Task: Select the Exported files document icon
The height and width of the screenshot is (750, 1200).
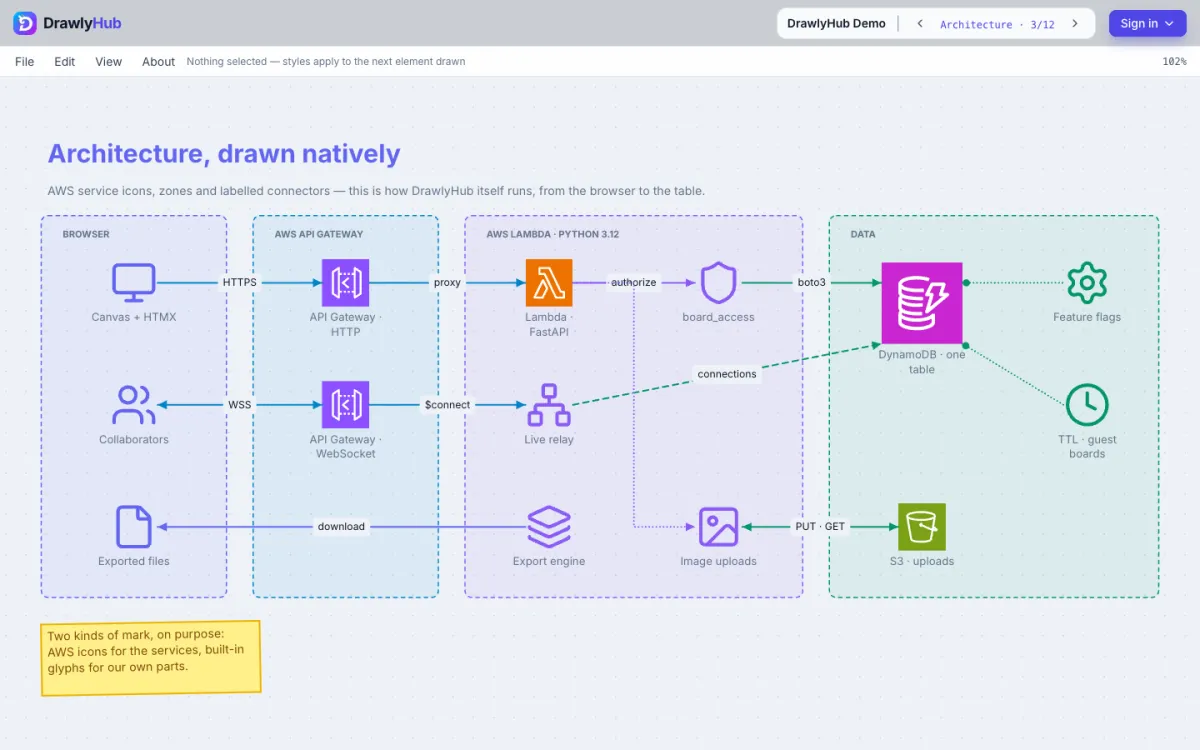Action: (x=134, y=527)
